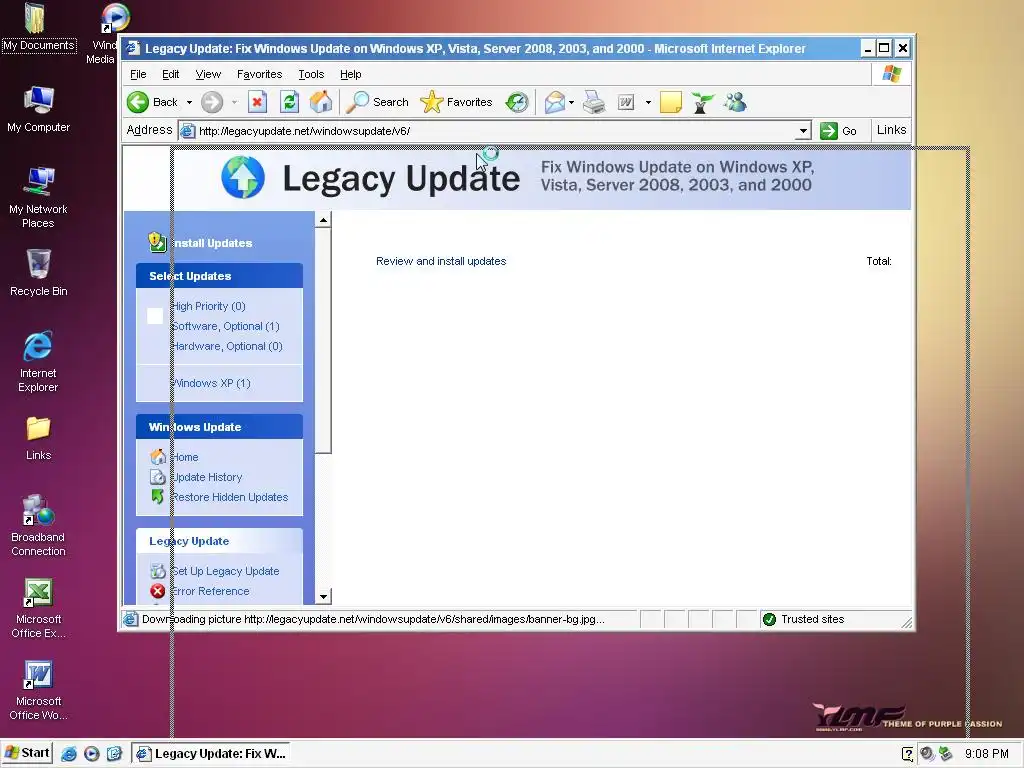Open the Microsoft Office Word shortcut

point(39,690)
